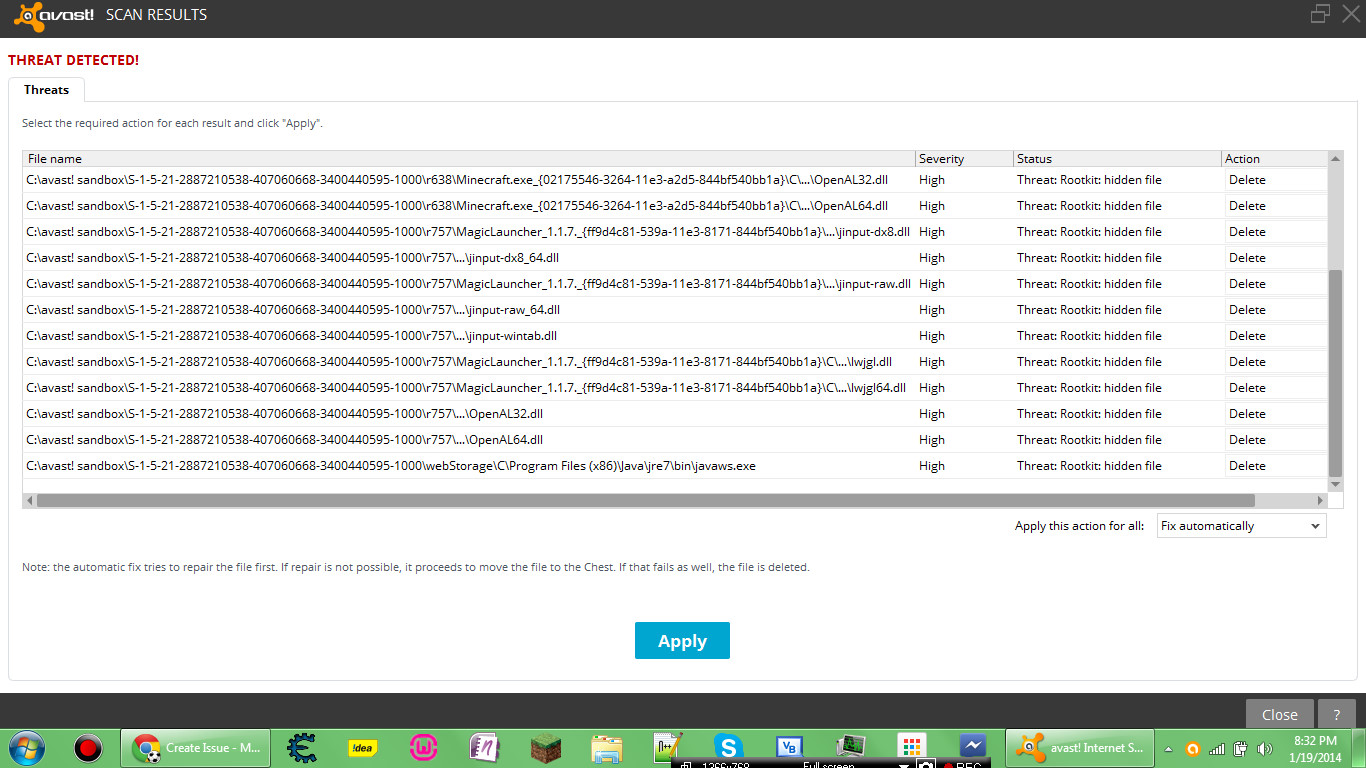Open 'Apply this action for all' dropdown
1366x768 pixels.
(1241, 526)
